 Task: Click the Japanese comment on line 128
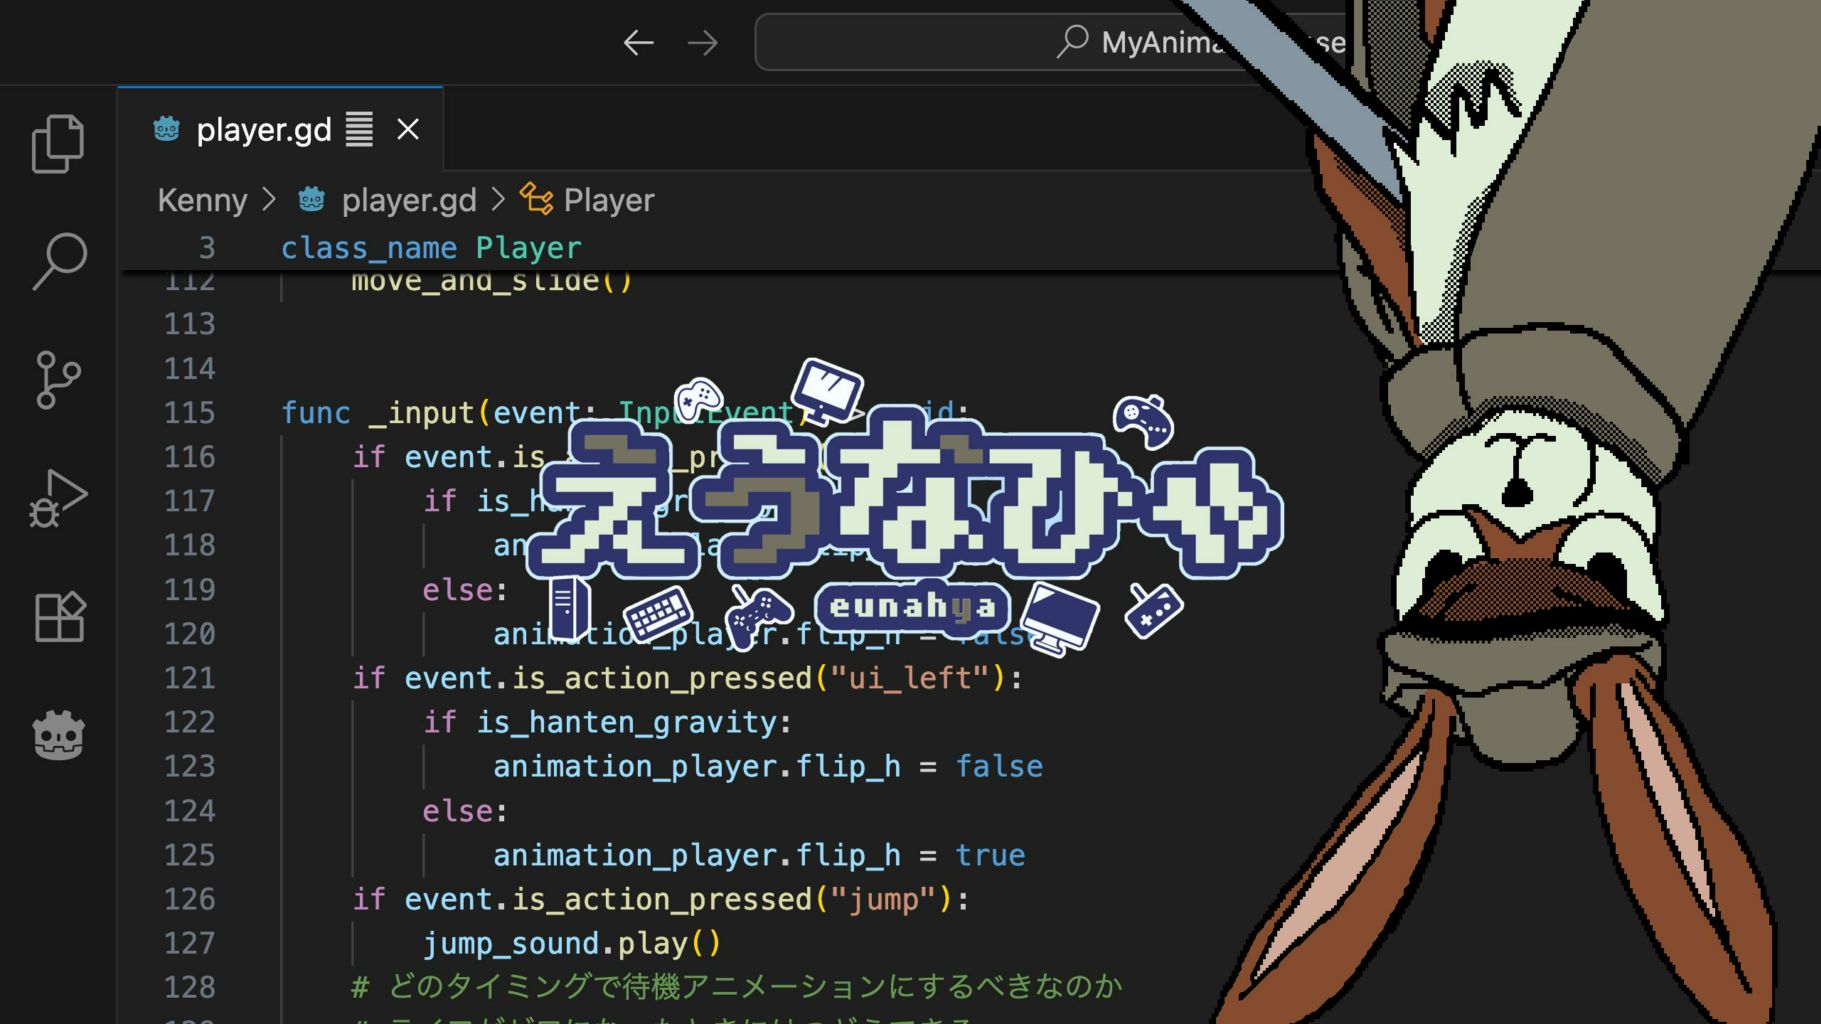(x=736, y=987)
